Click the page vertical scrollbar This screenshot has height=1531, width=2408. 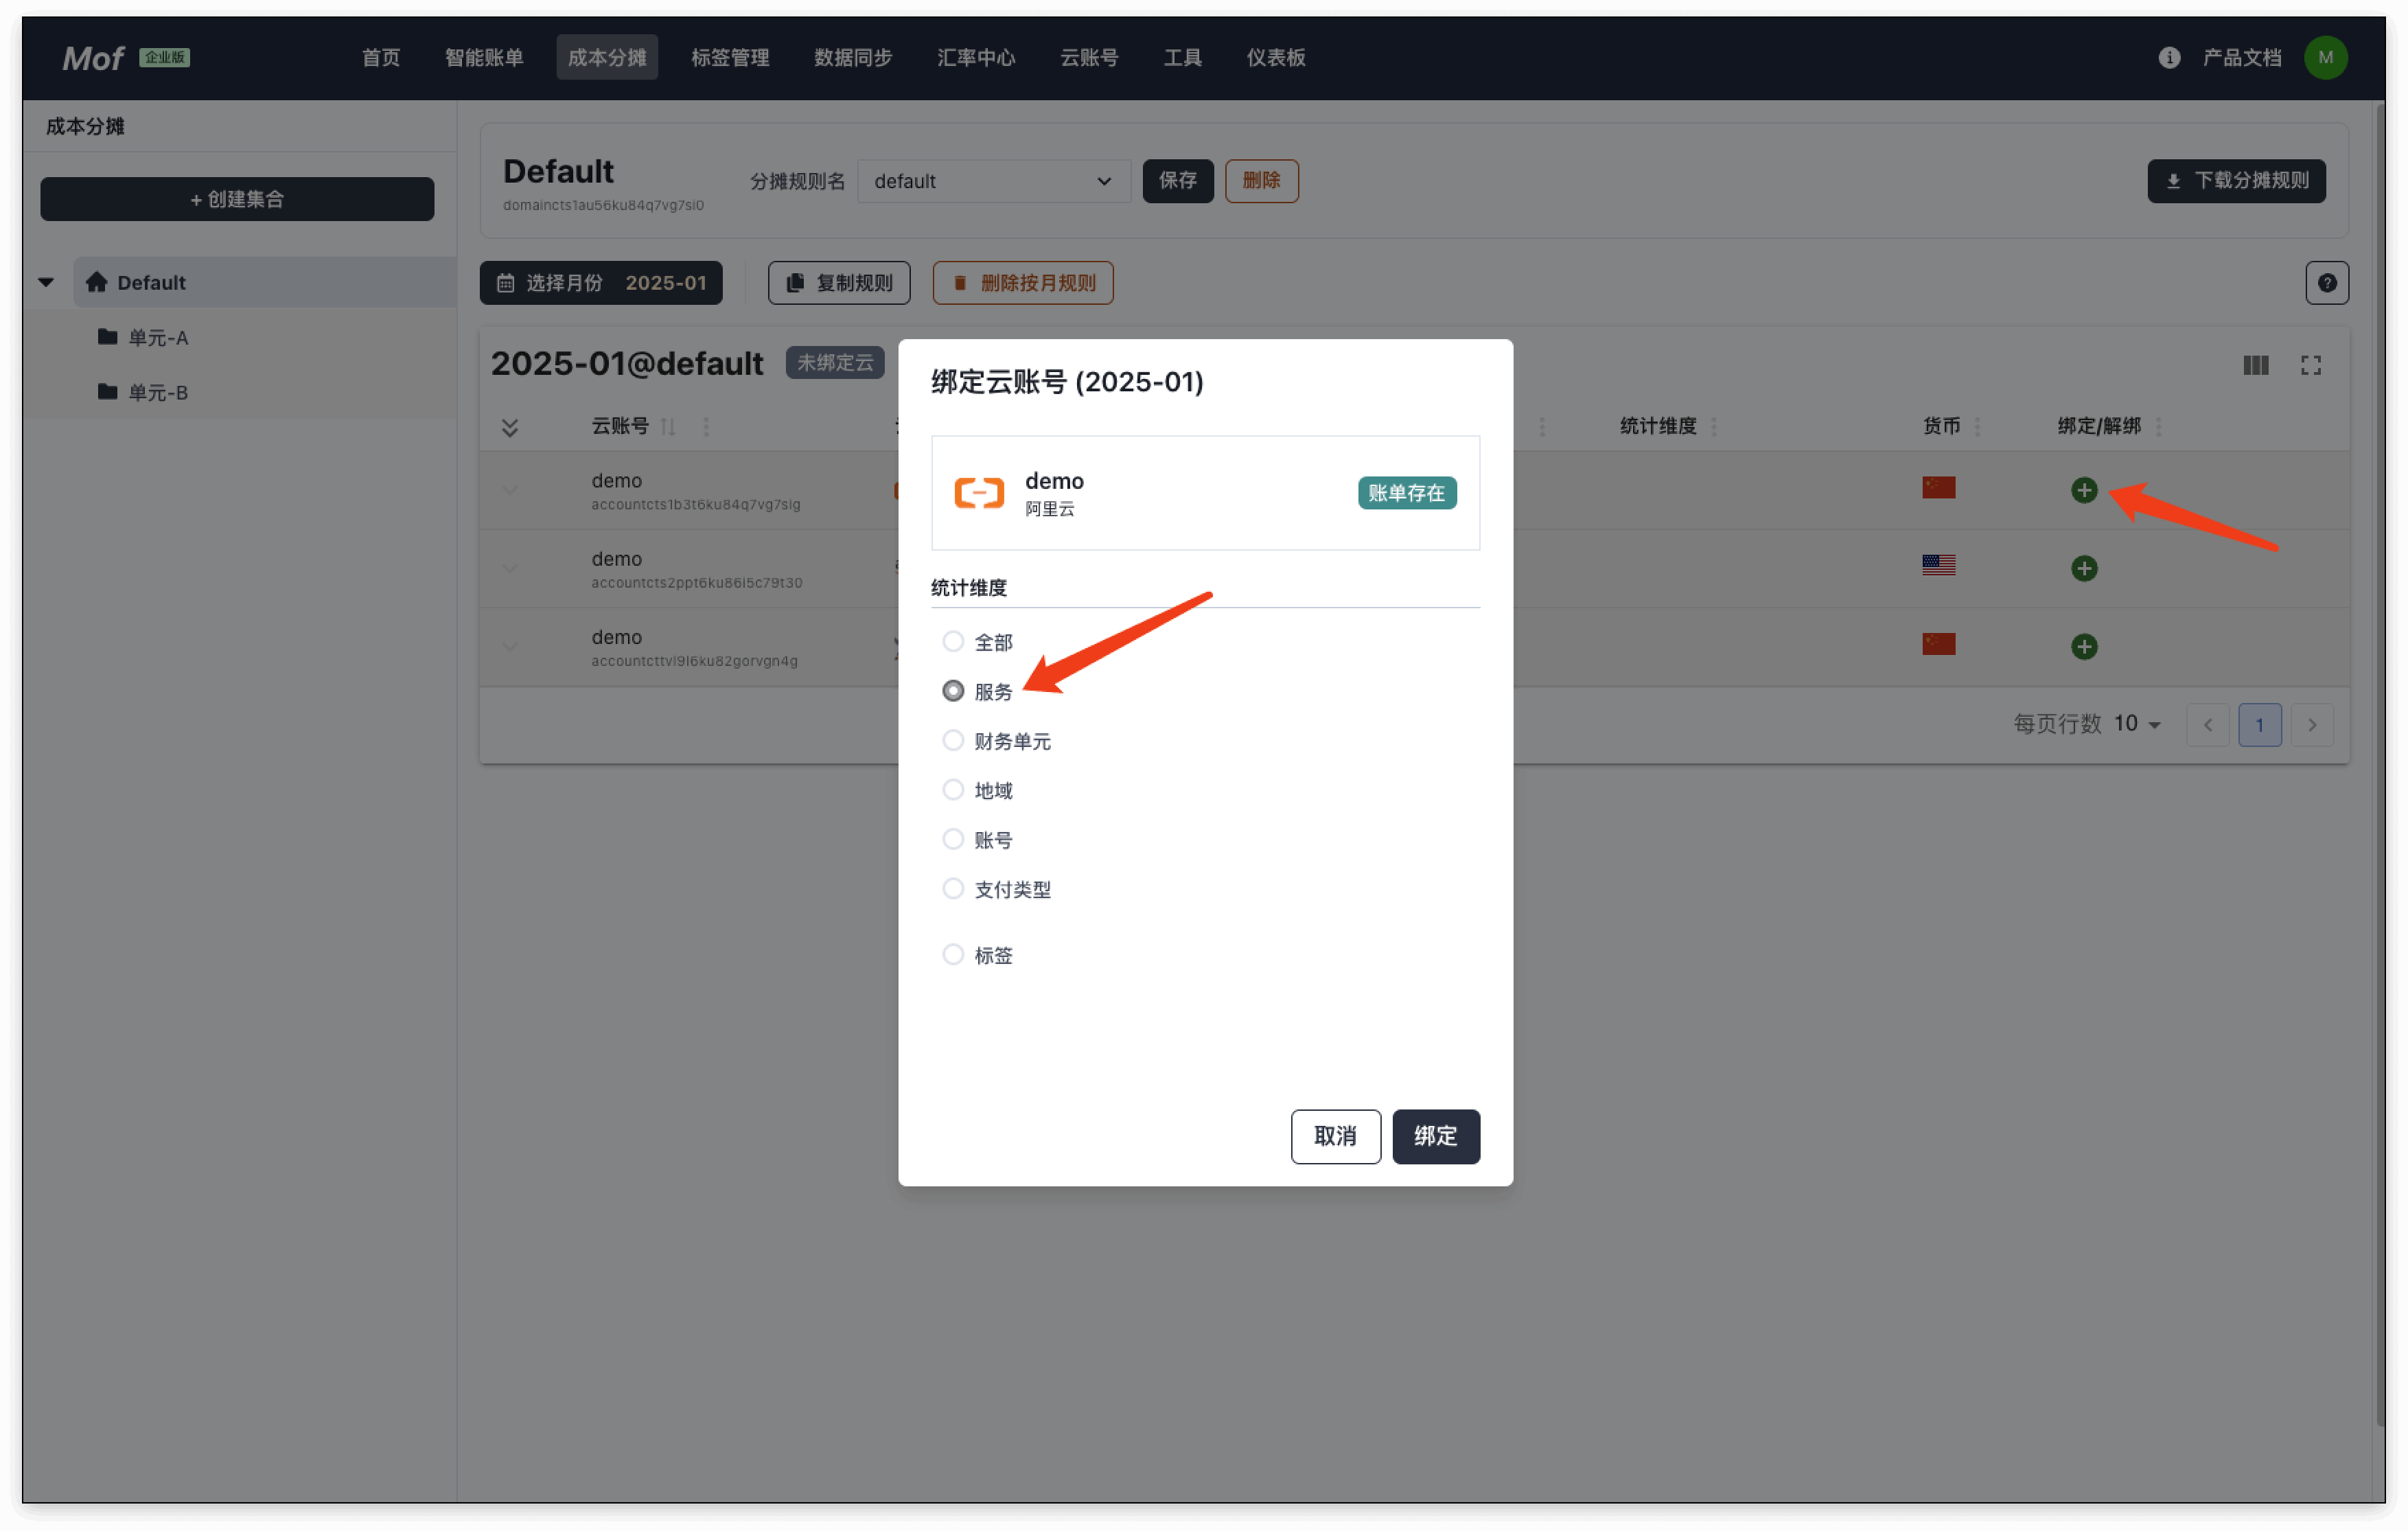2380,765
